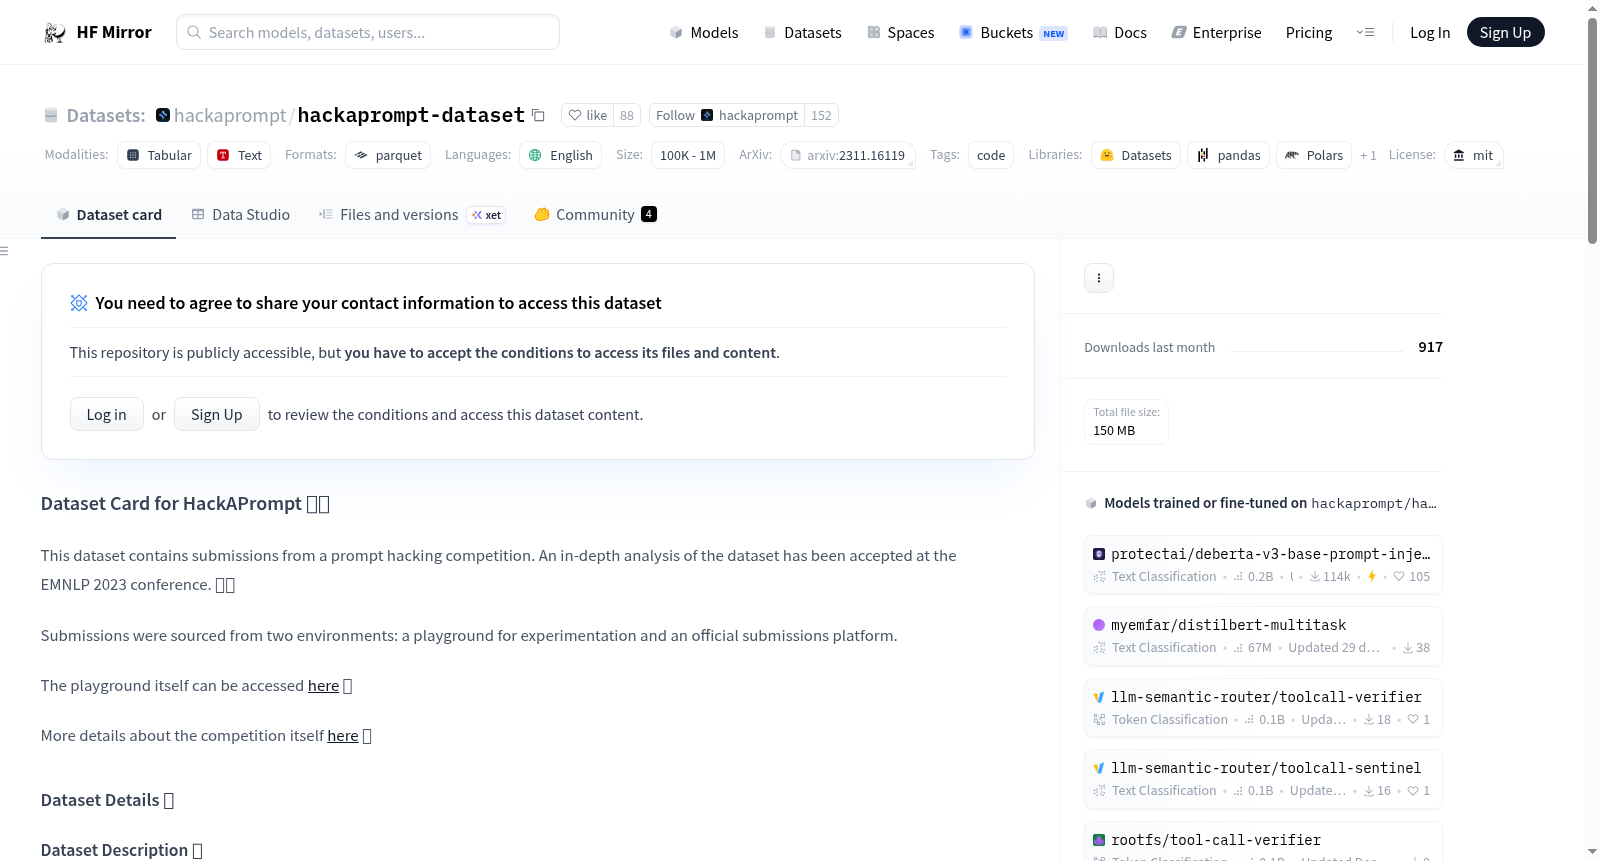Click the vertical page scrollbar thumb
The width and height of the screenshot is (1600, 861).
[x=1592, y=130]
